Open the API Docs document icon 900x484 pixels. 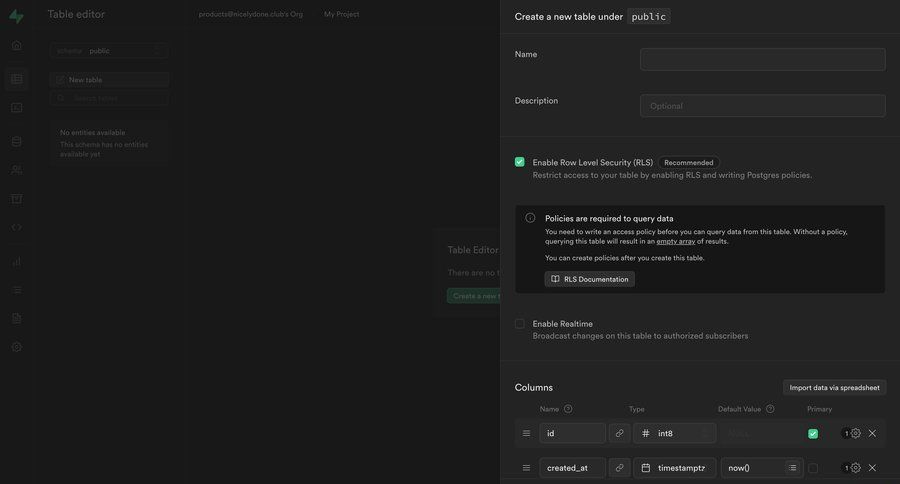click(x=17, y=319)
